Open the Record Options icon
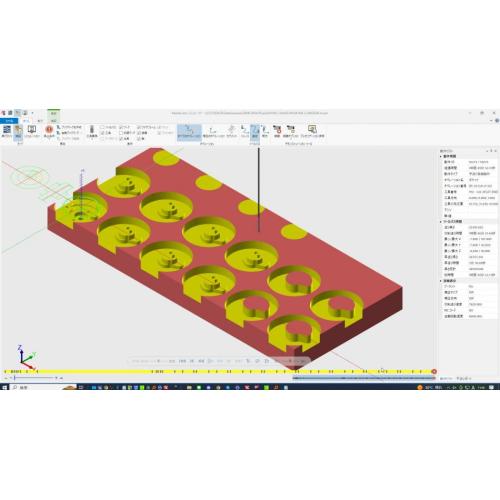This screenshot has height=500, width=500. (291, 132)
